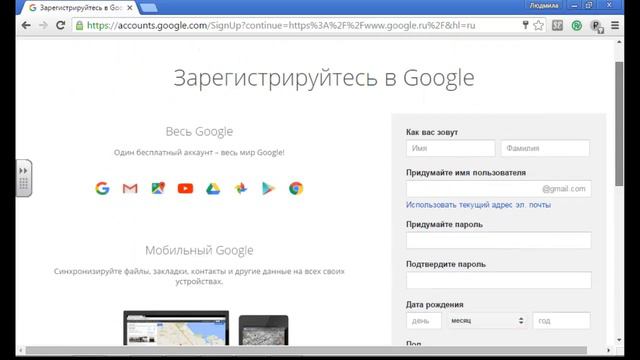This screenshot has height=360, width=640.
Task: Click the Подтвердите пароль field
Action: pos(498,280)
